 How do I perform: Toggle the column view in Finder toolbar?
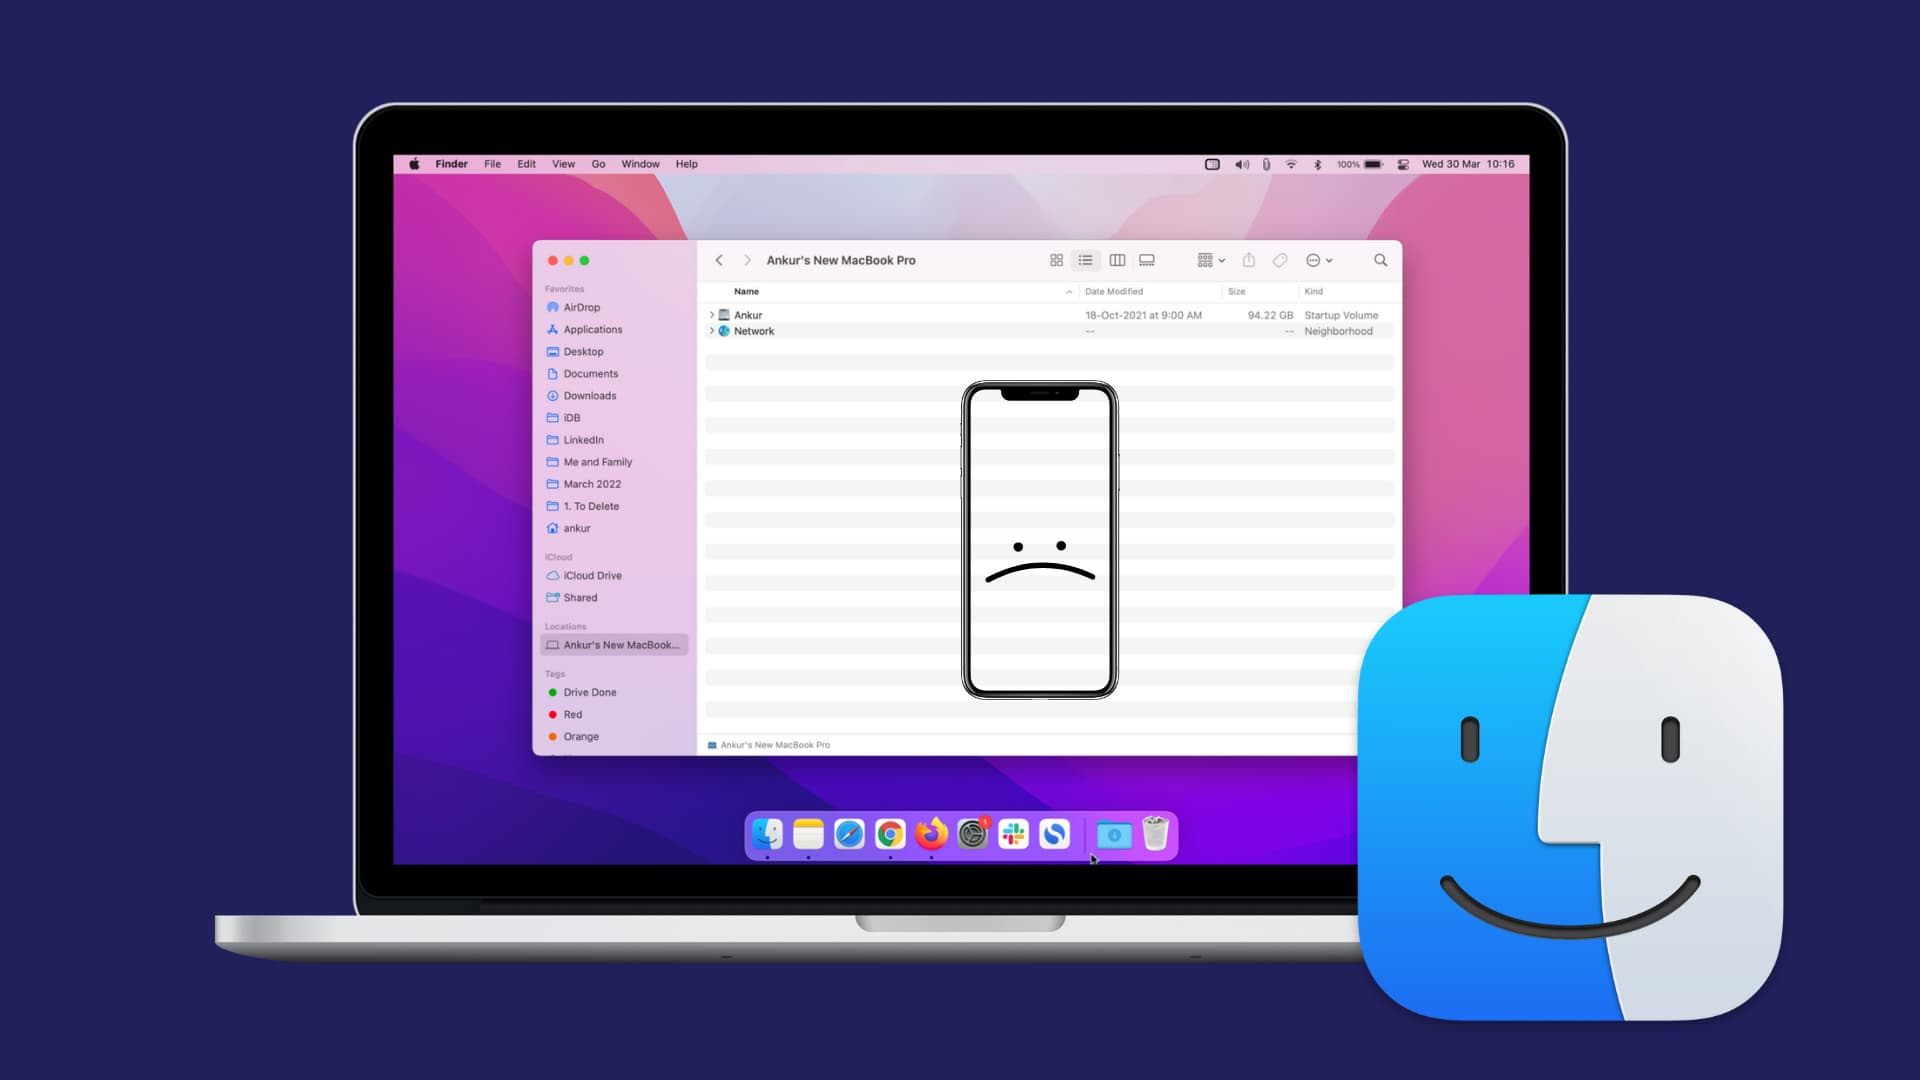[1116, 260]
